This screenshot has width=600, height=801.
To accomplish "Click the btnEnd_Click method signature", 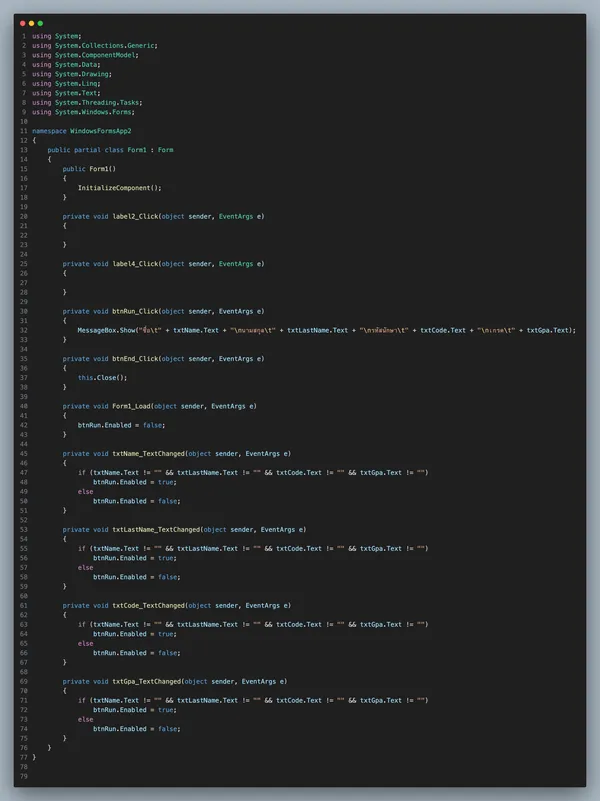I will pyautogui.click(x=163, y=359).
